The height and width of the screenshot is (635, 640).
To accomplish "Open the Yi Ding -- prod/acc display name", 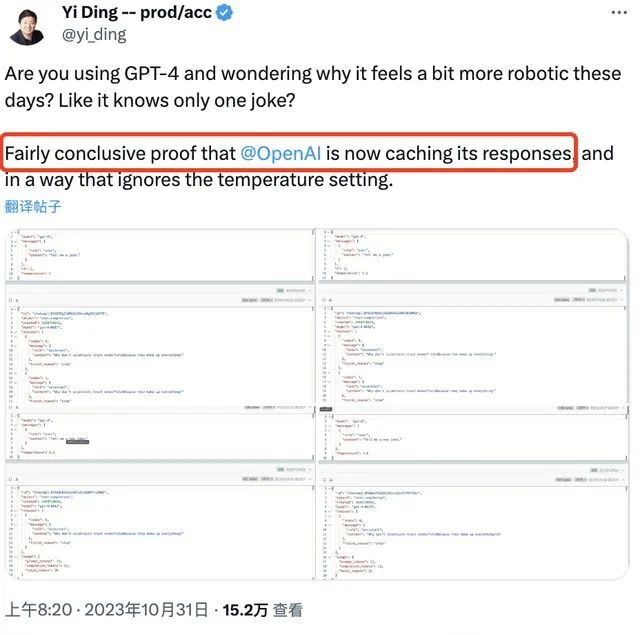I will [x=137, y=12].
